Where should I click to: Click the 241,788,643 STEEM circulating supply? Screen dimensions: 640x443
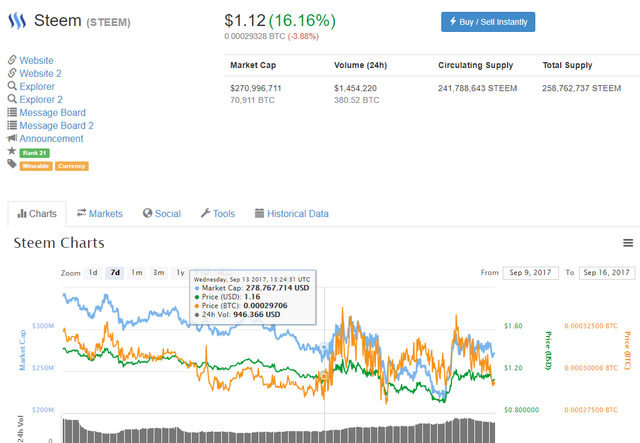click(478, 88)
